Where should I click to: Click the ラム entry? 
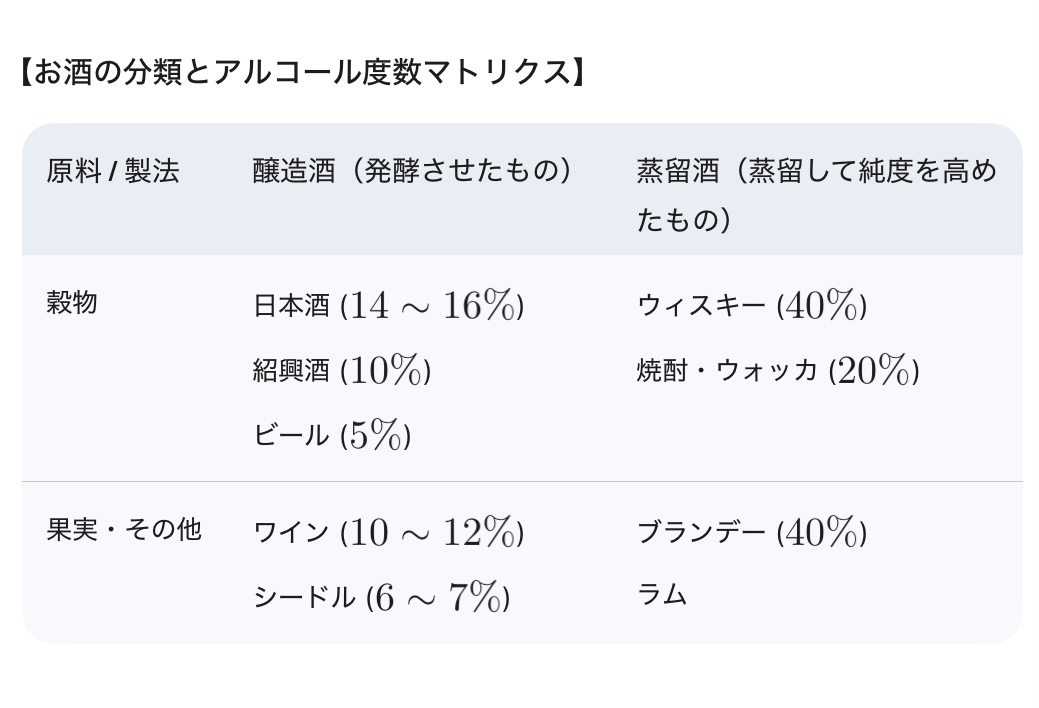662,596
